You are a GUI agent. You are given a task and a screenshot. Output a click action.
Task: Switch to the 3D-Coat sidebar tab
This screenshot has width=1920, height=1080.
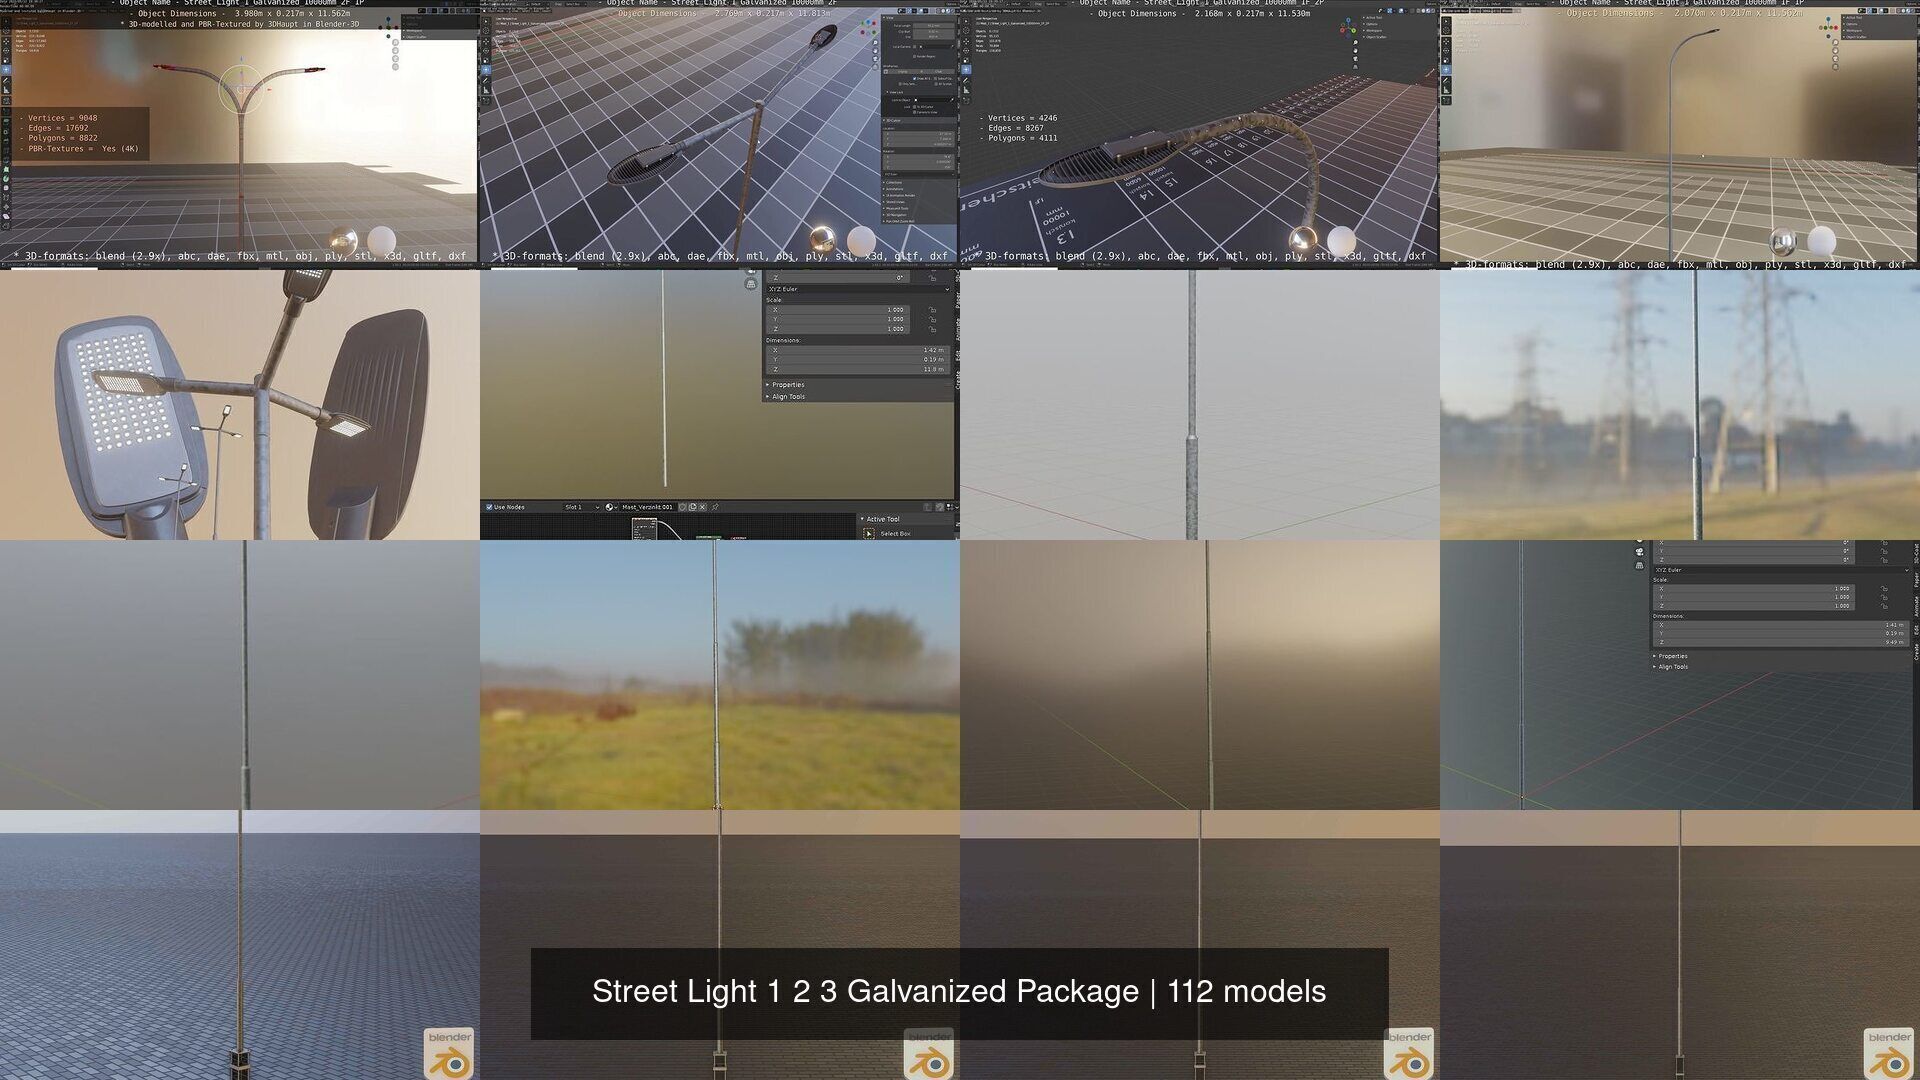click(x=1915, y=556)
